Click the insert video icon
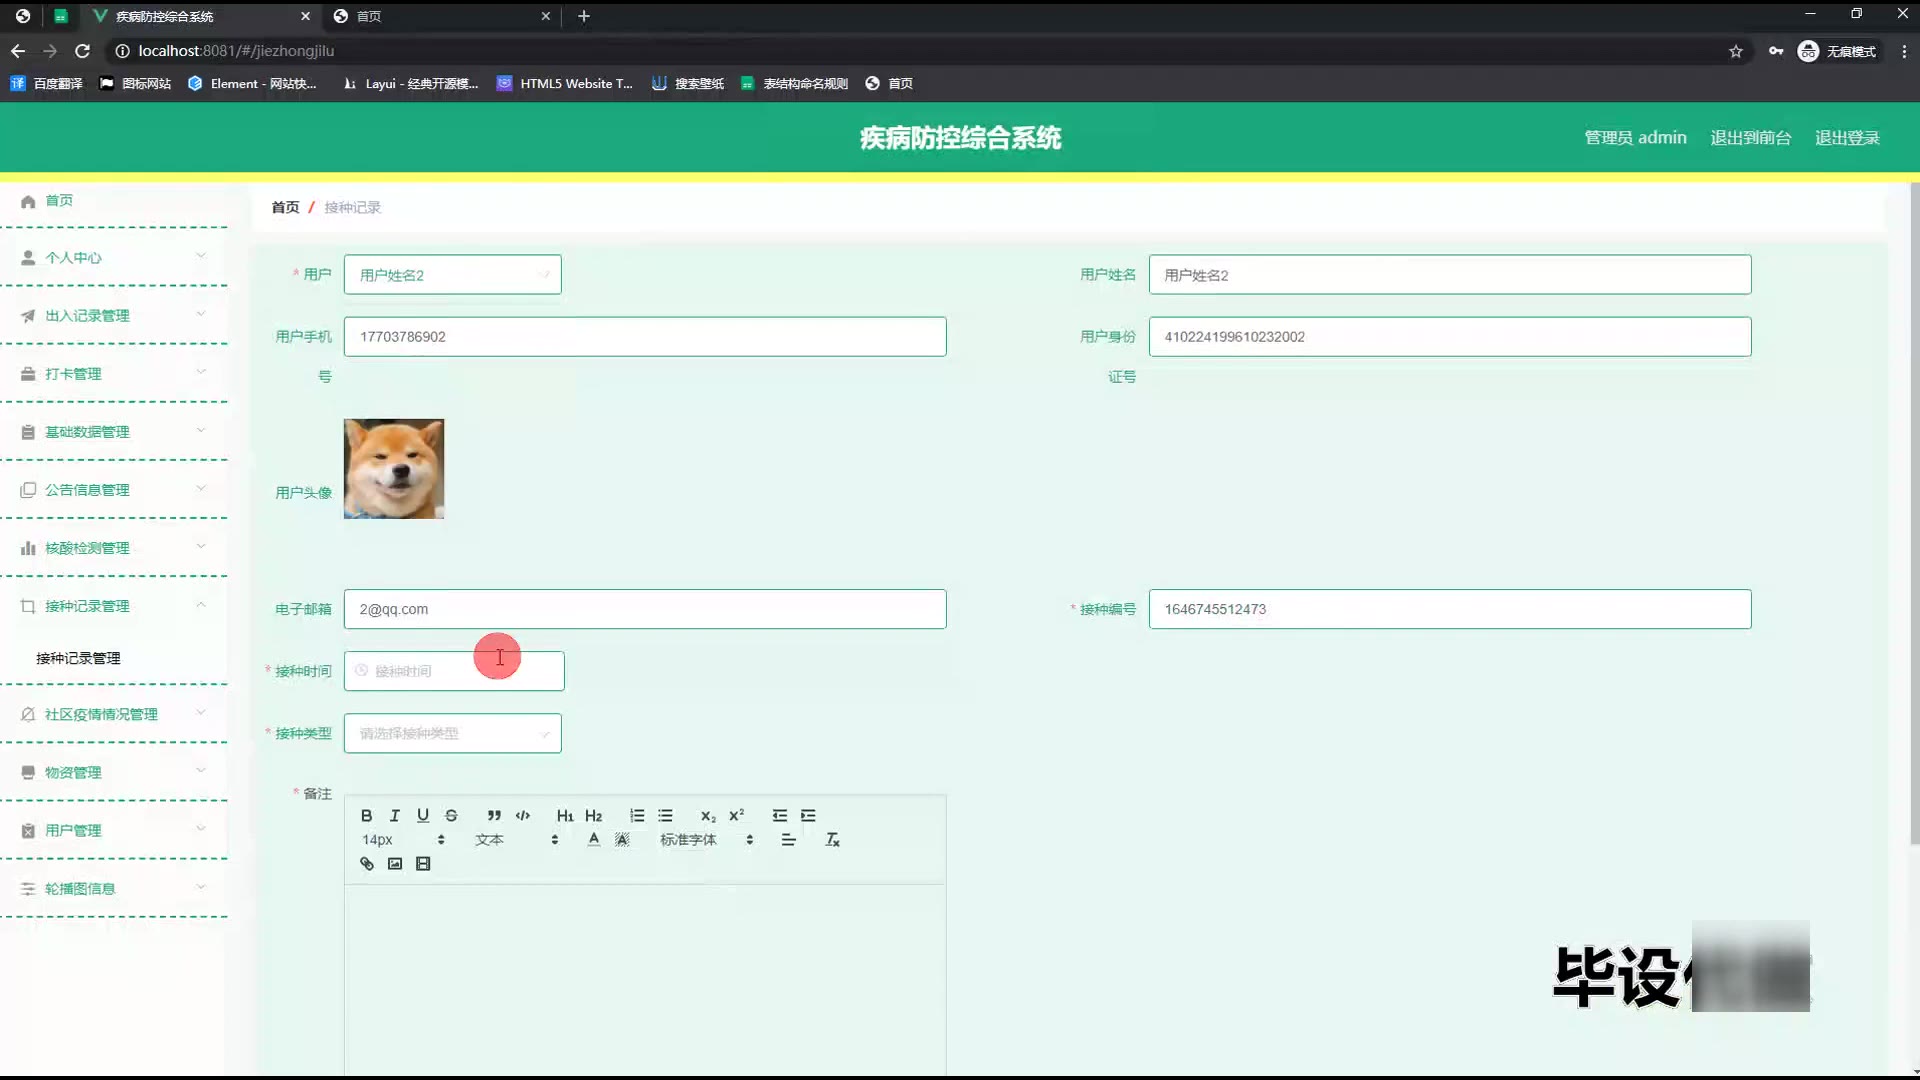Screen dimensions: 1920x1080 [423, 864]
